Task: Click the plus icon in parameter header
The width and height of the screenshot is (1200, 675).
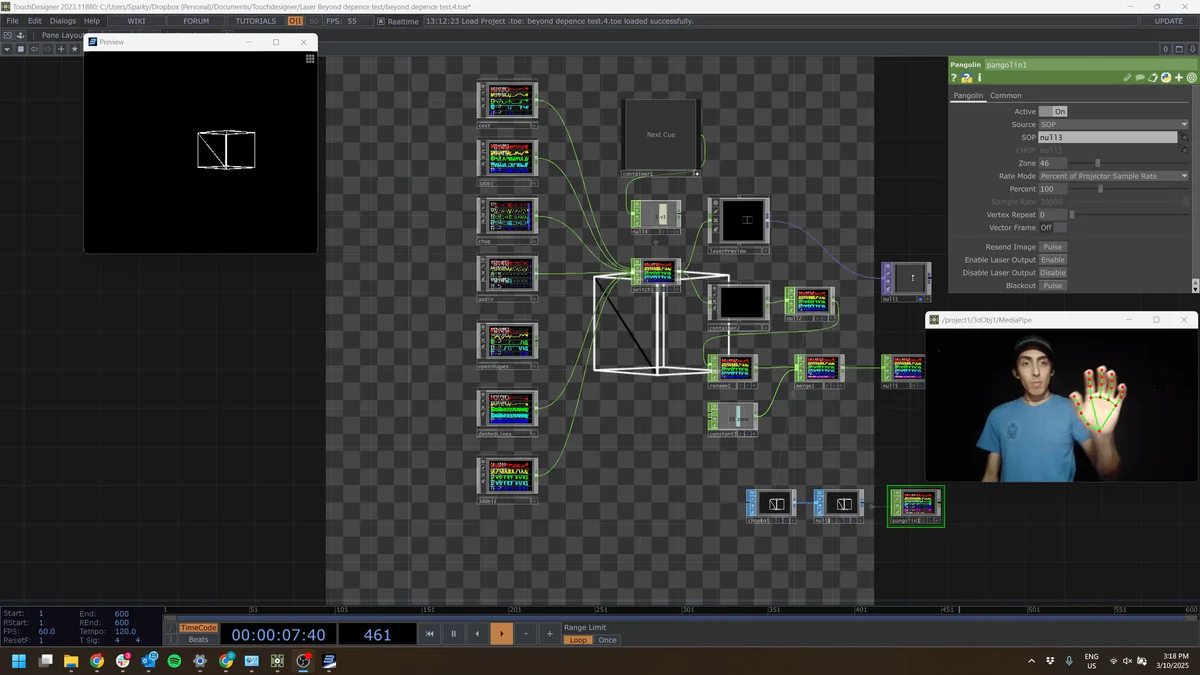Action: (x=1179, y=77)
